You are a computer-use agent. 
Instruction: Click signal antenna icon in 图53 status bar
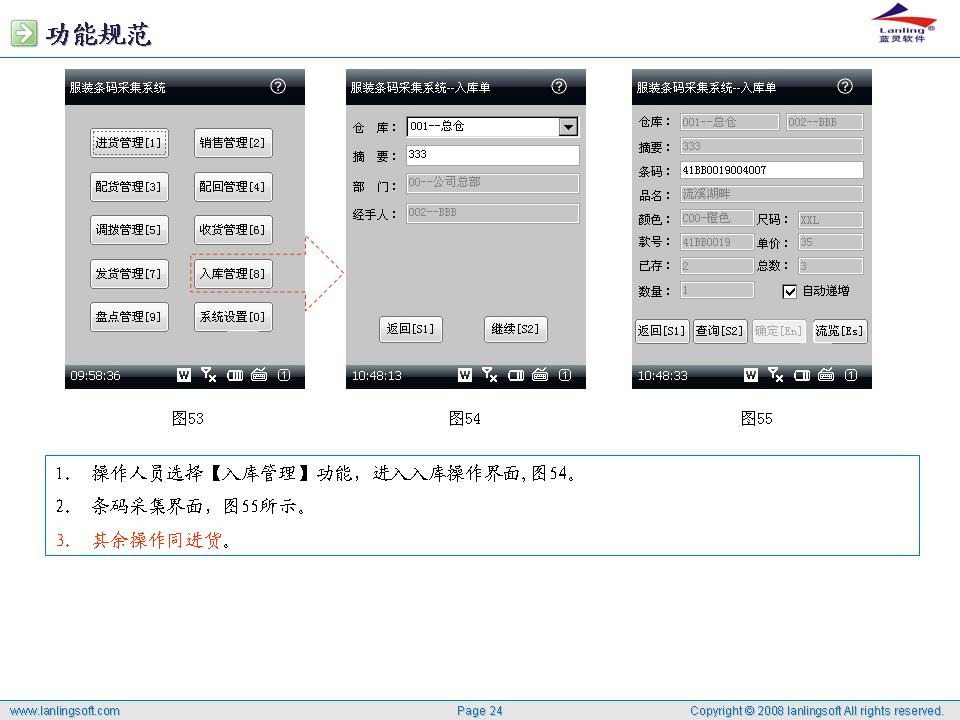point(209,374)
